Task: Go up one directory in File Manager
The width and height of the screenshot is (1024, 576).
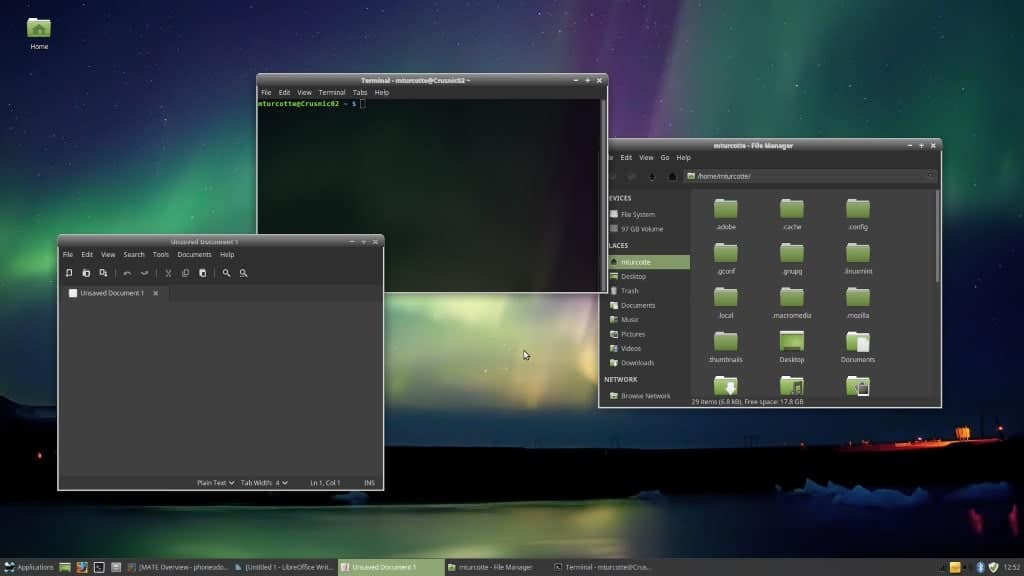Action: coord(652,176)
